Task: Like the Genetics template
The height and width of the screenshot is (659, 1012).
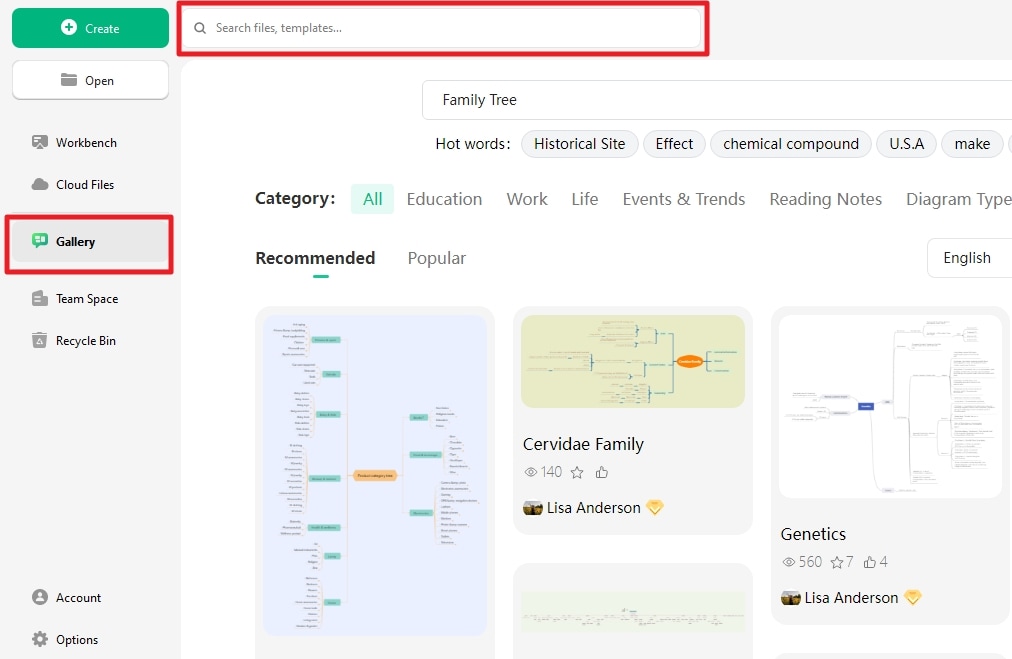Action: [x=870, y=562]
